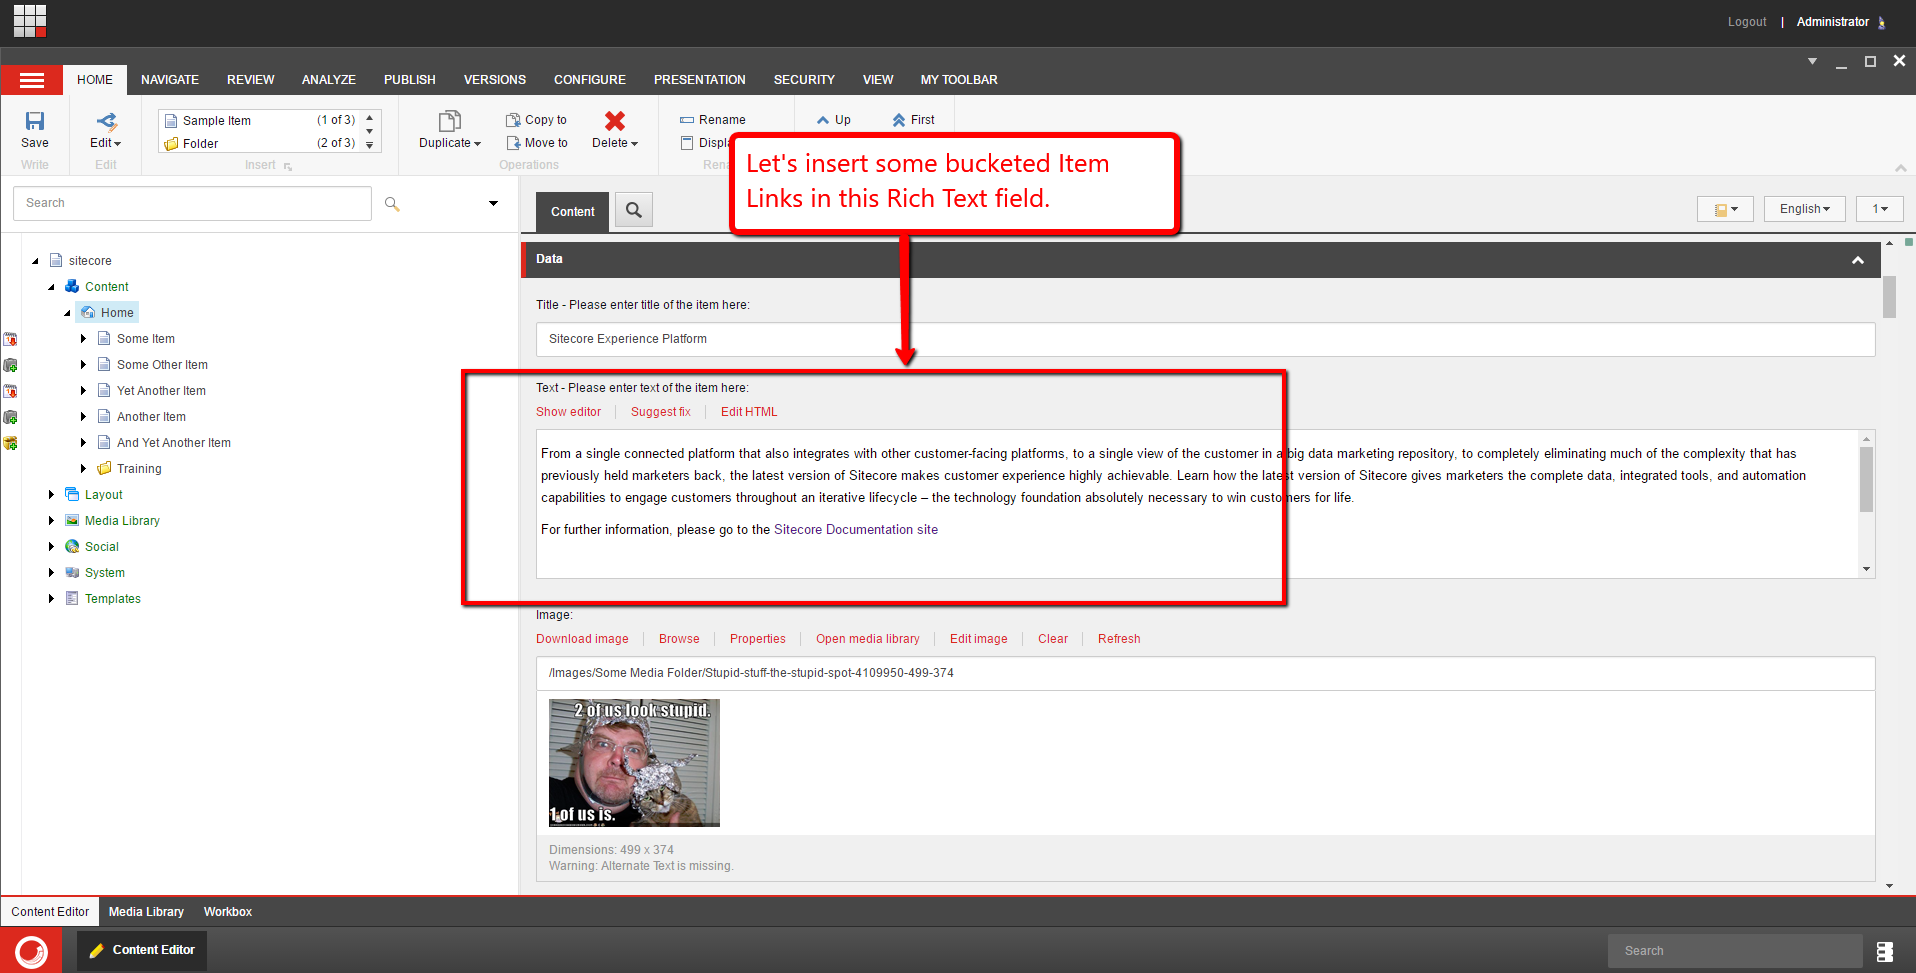1916x973 pixels.
Task: Click the red Delete X icon
Action: 614,121
